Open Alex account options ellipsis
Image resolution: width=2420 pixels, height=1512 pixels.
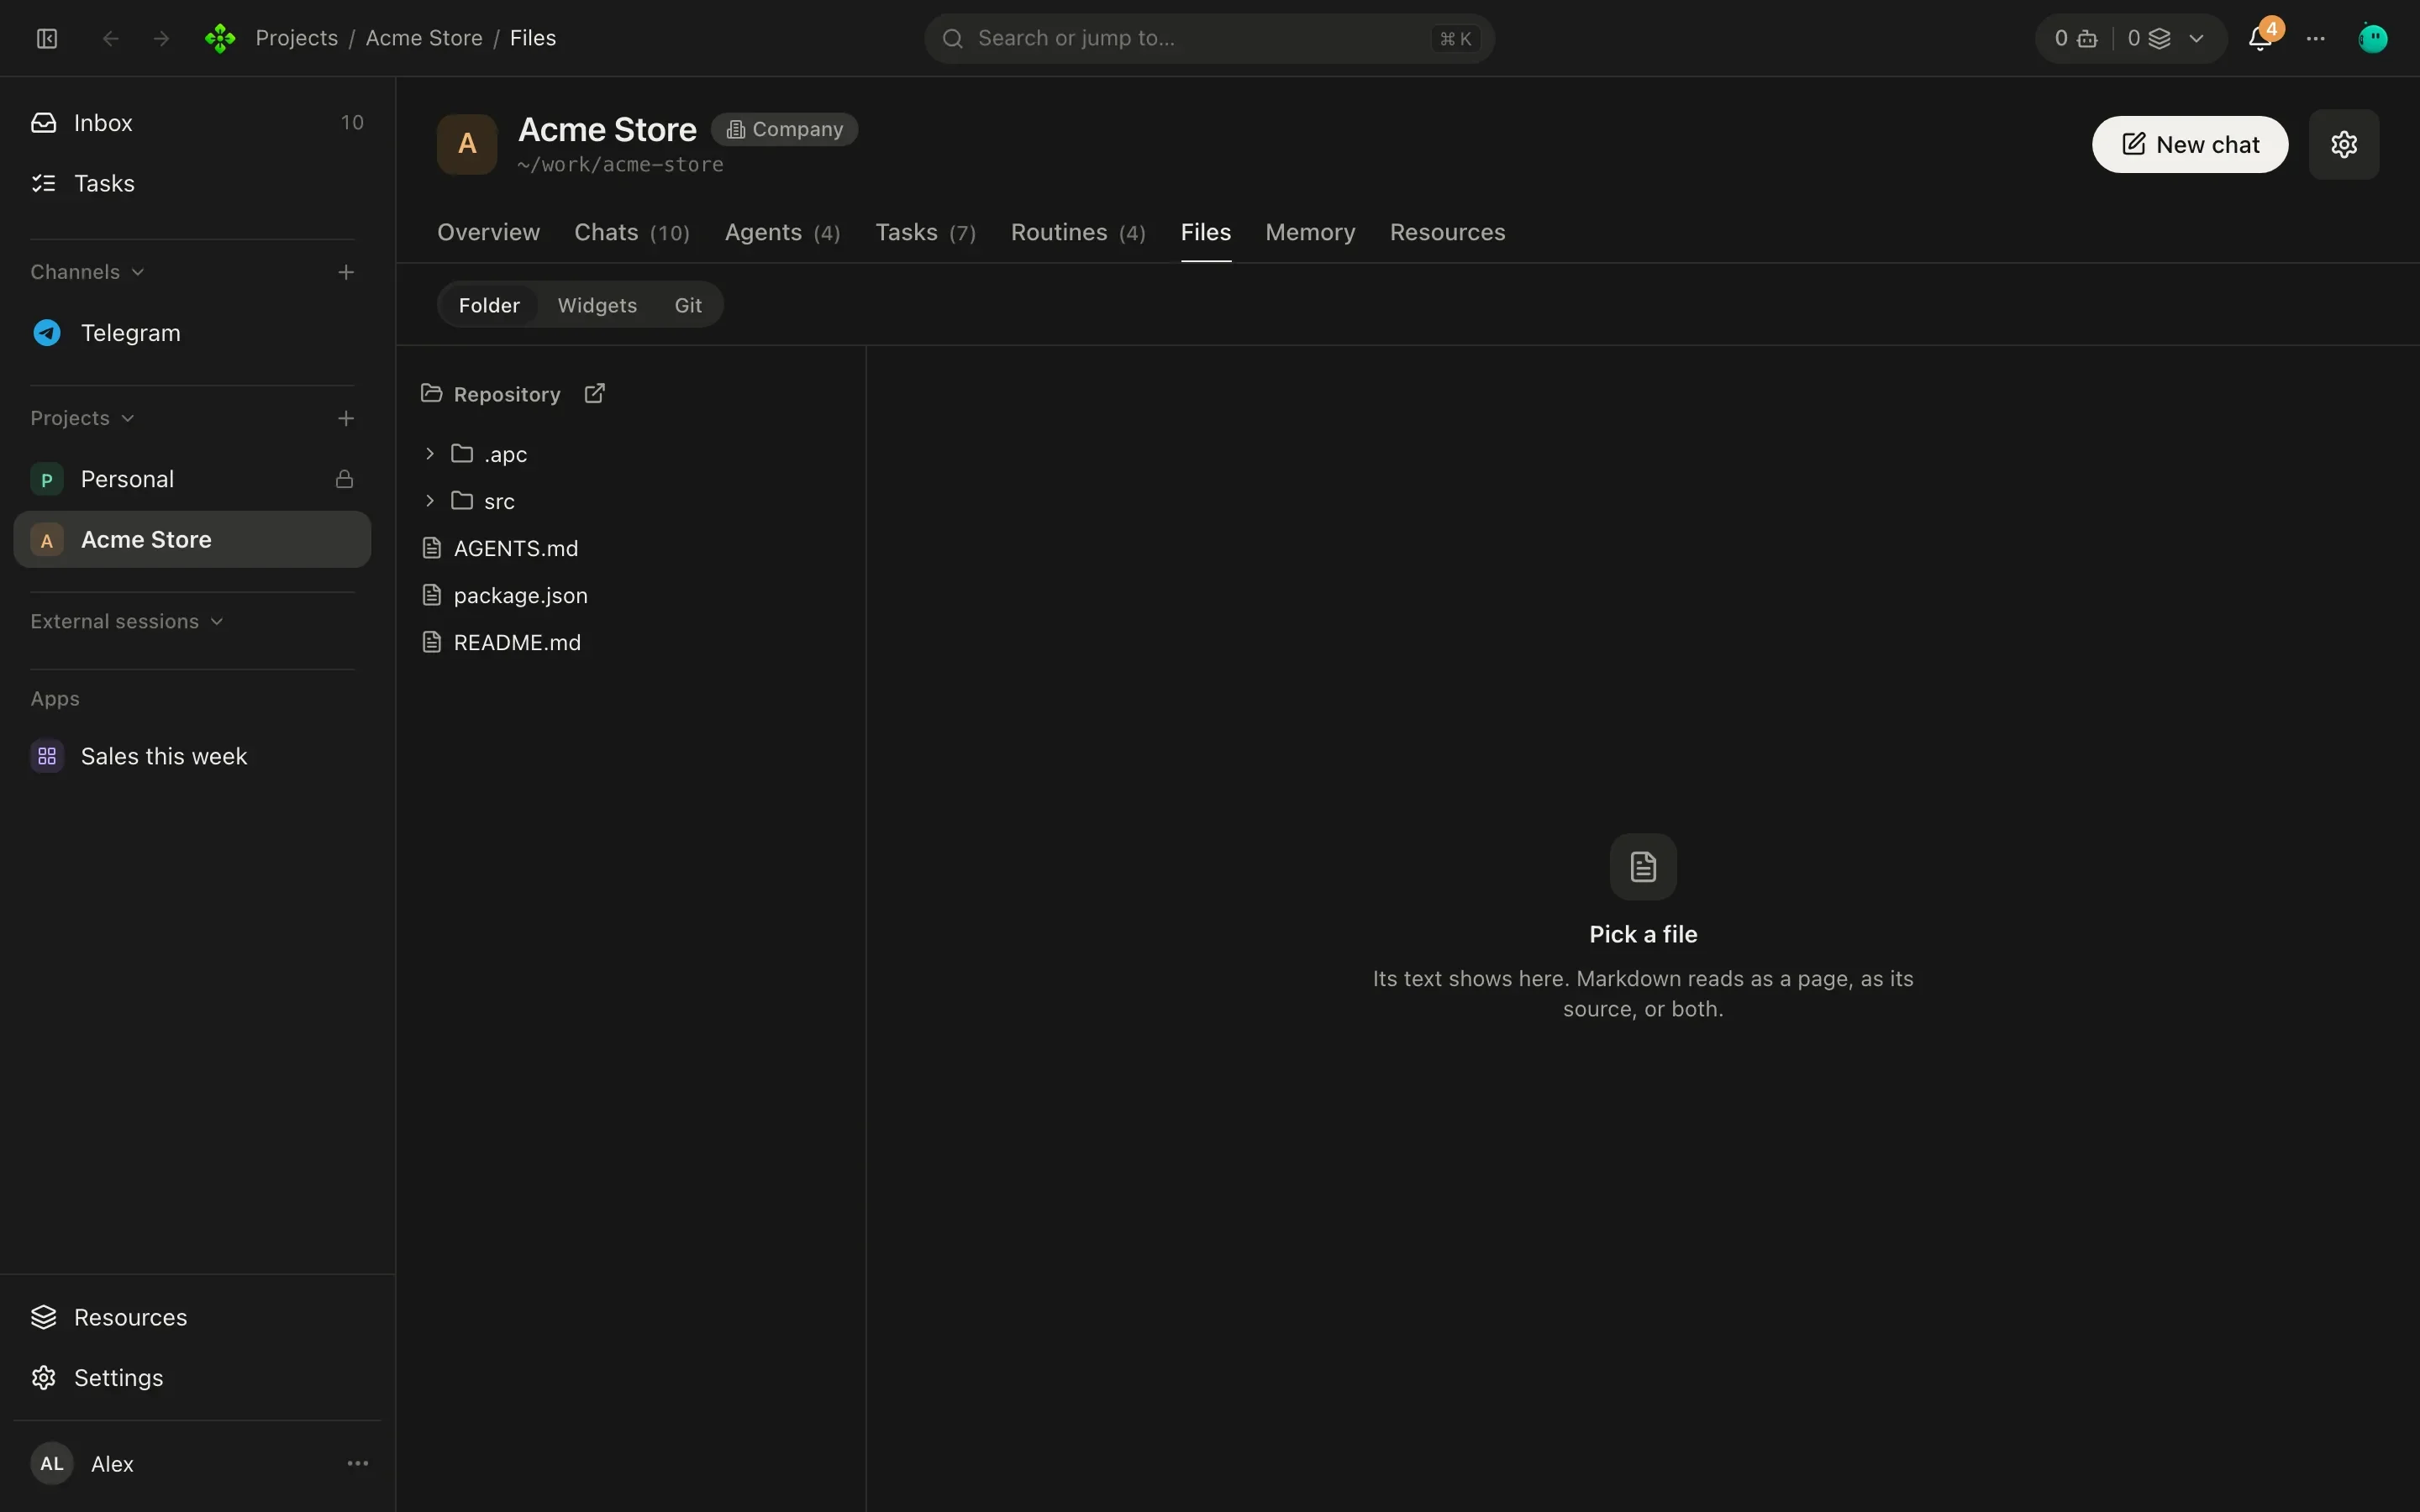(x=357, y=1463)
